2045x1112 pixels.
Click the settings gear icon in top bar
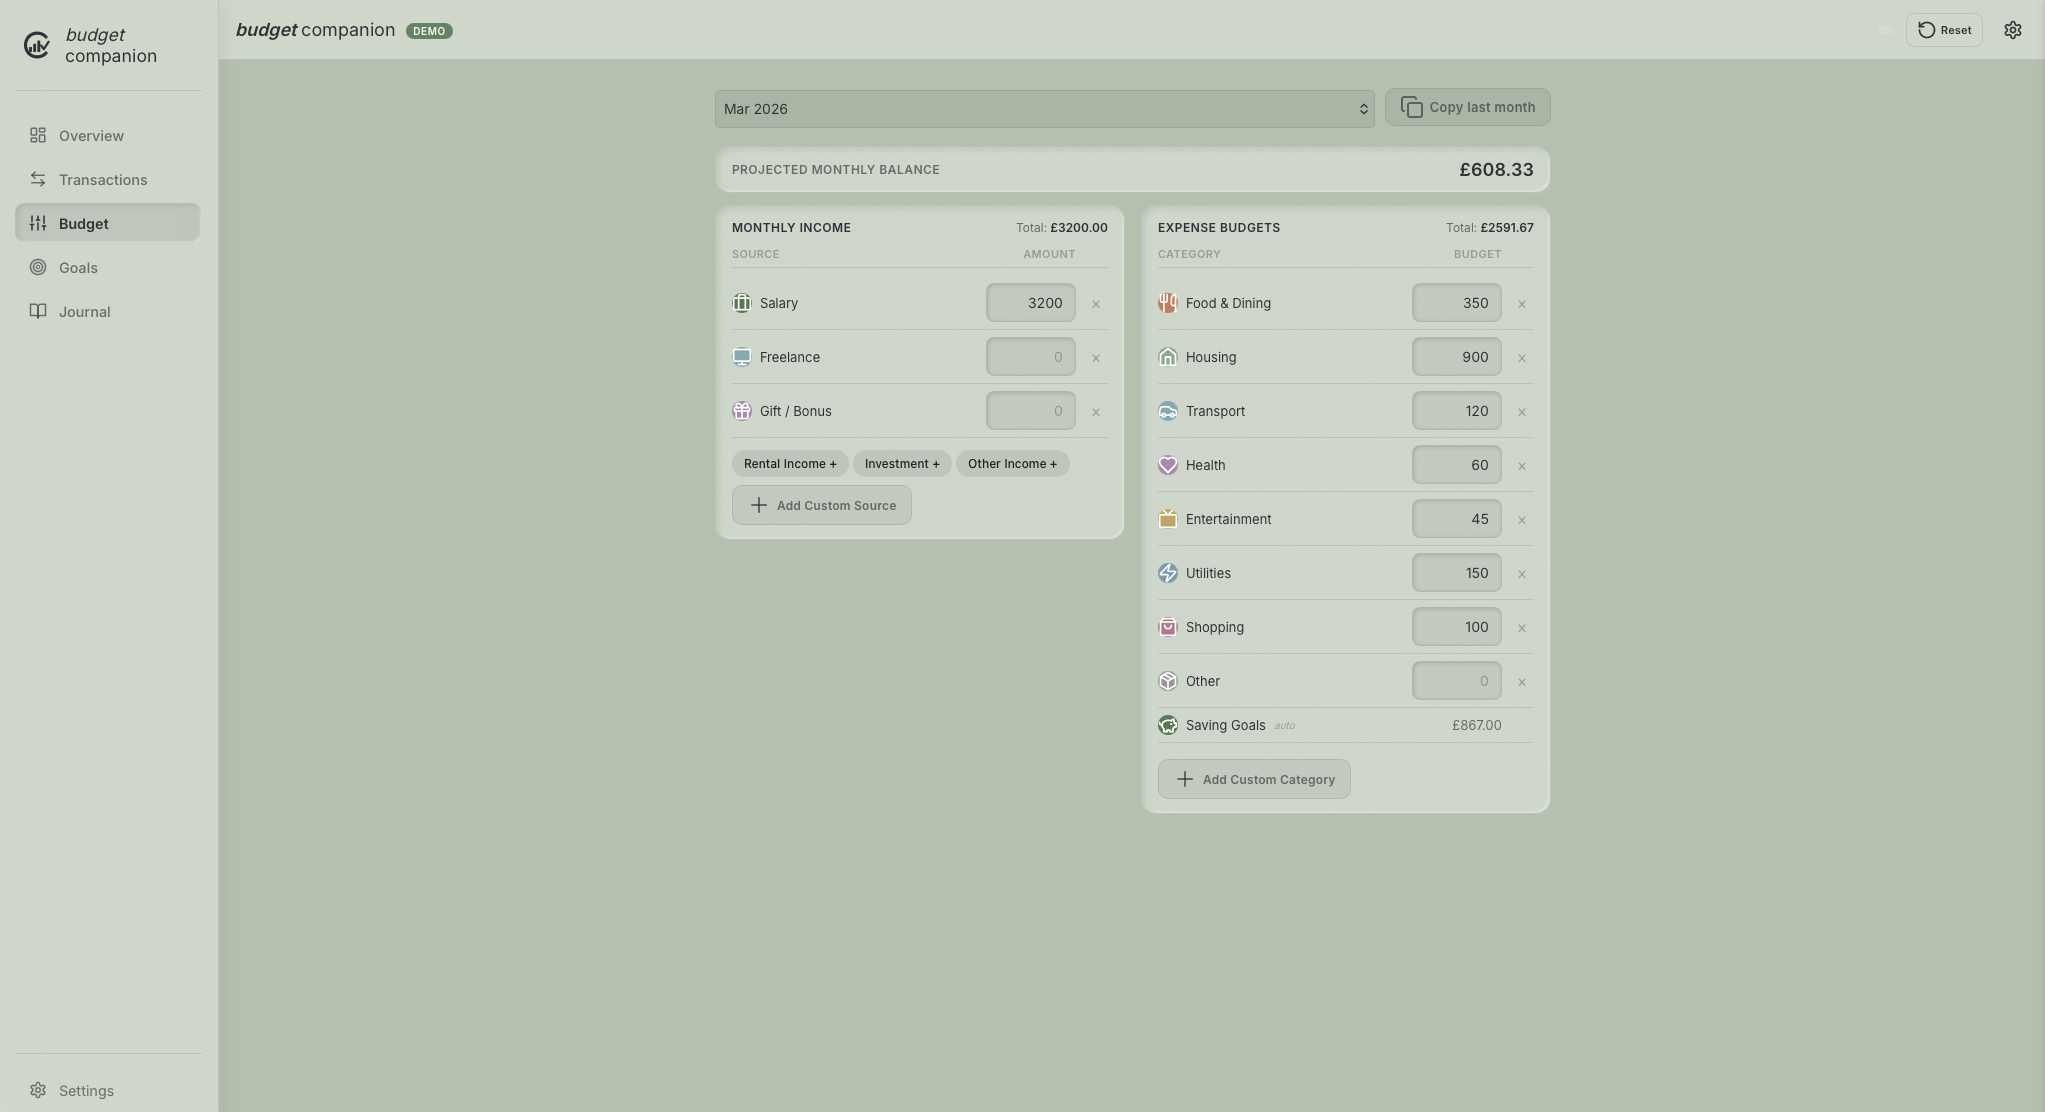(x=2012, y=30)
